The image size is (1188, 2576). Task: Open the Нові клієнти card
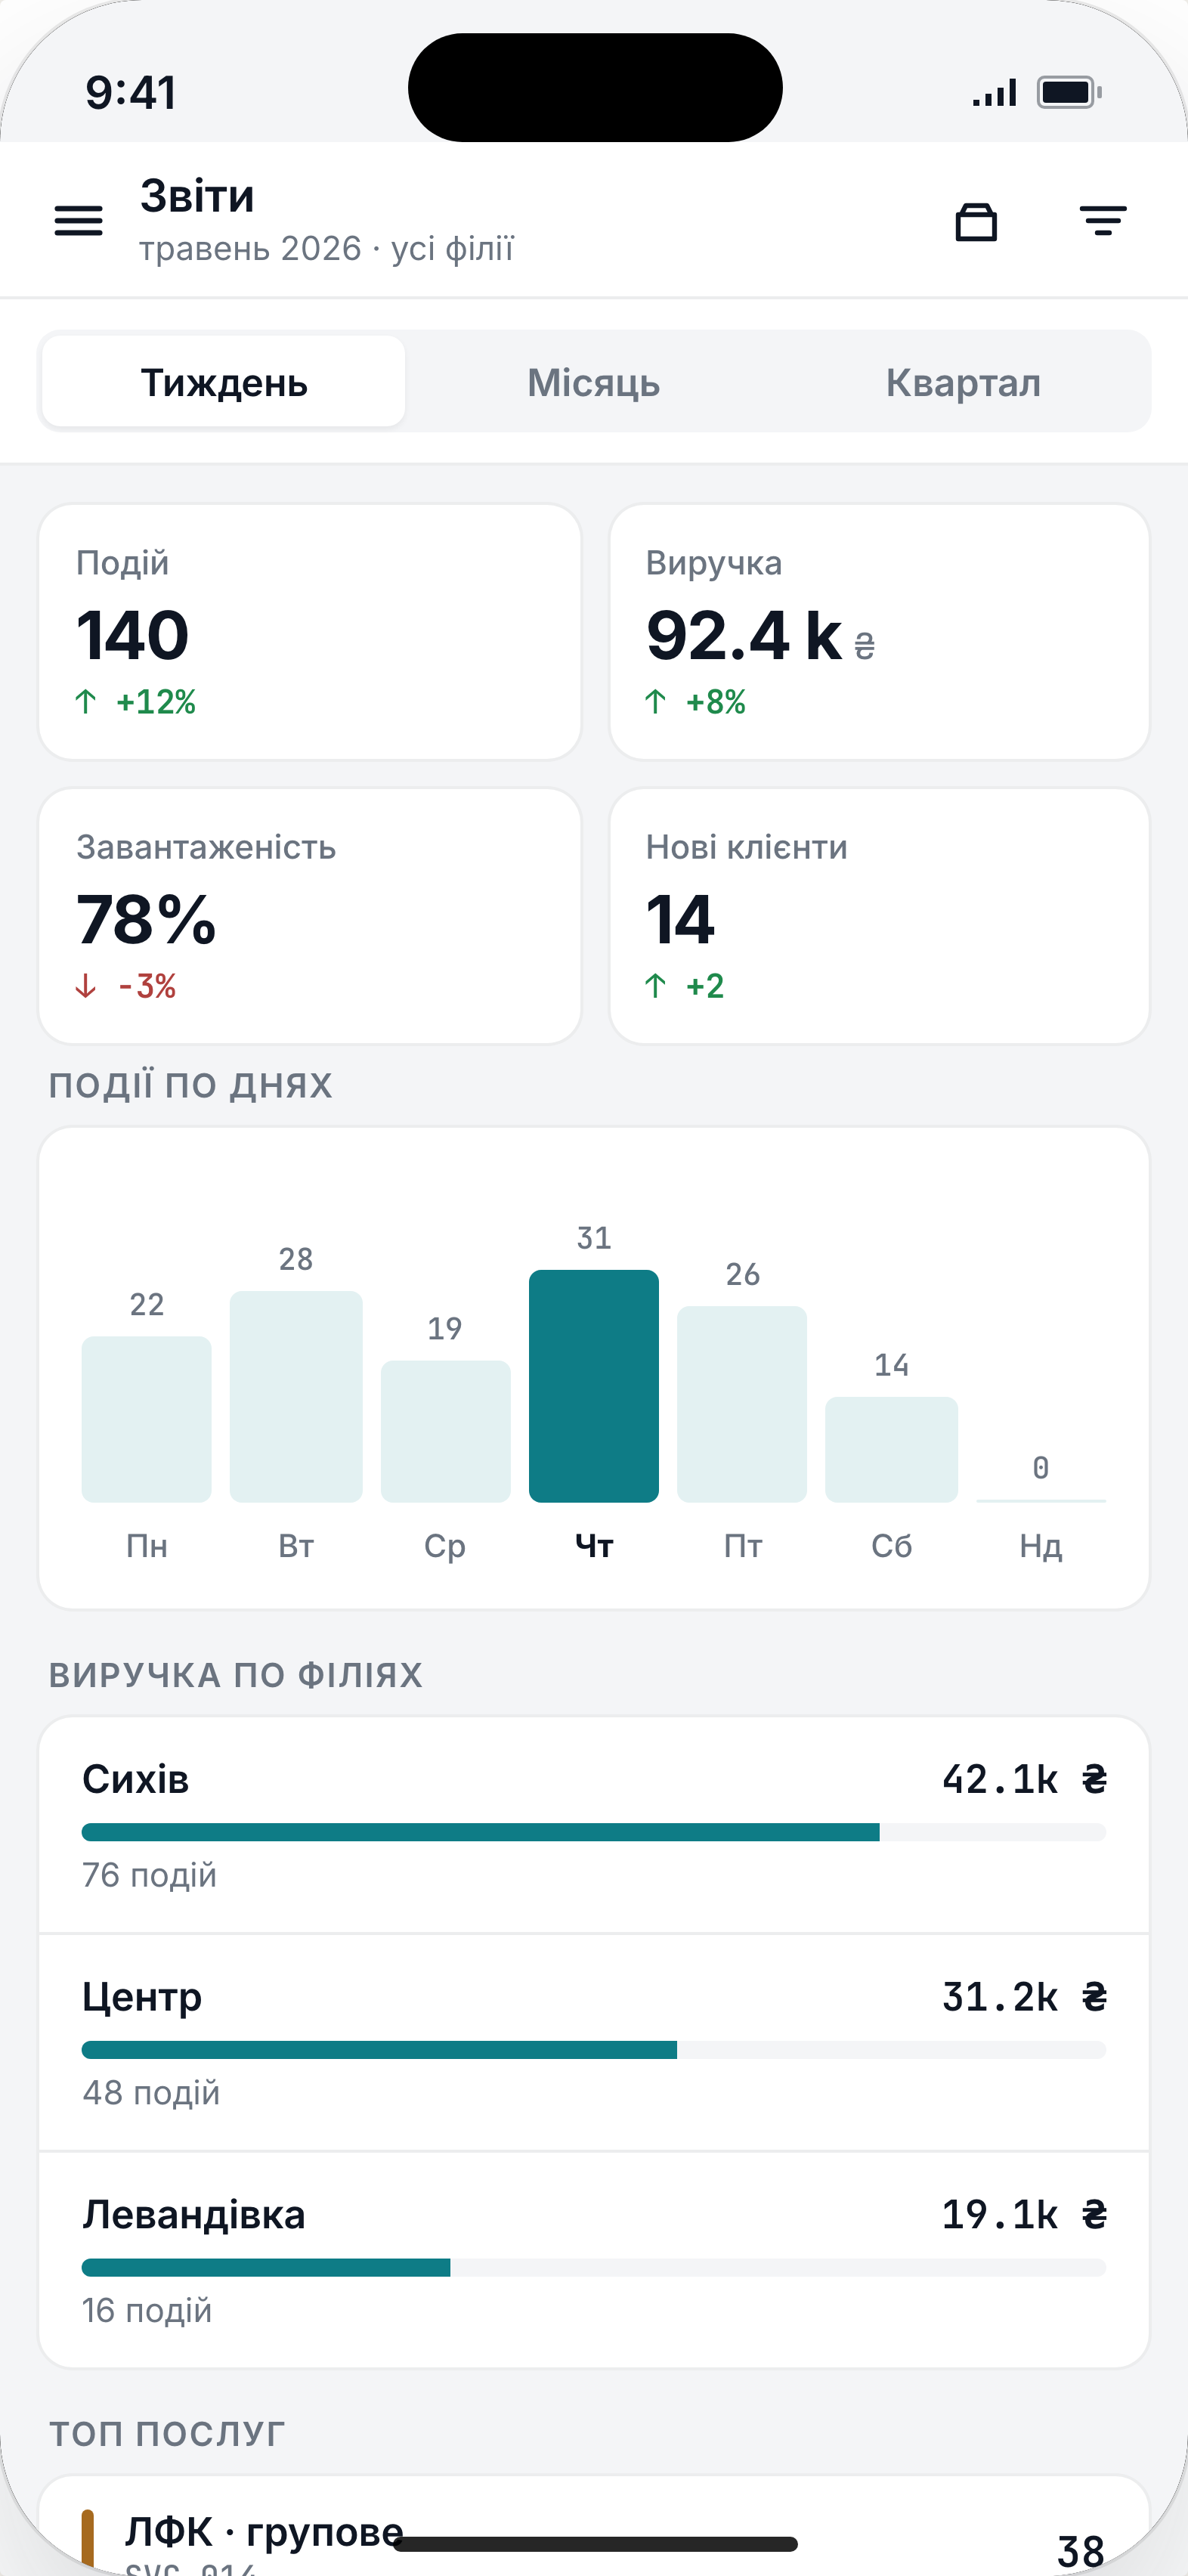point(879,916)
